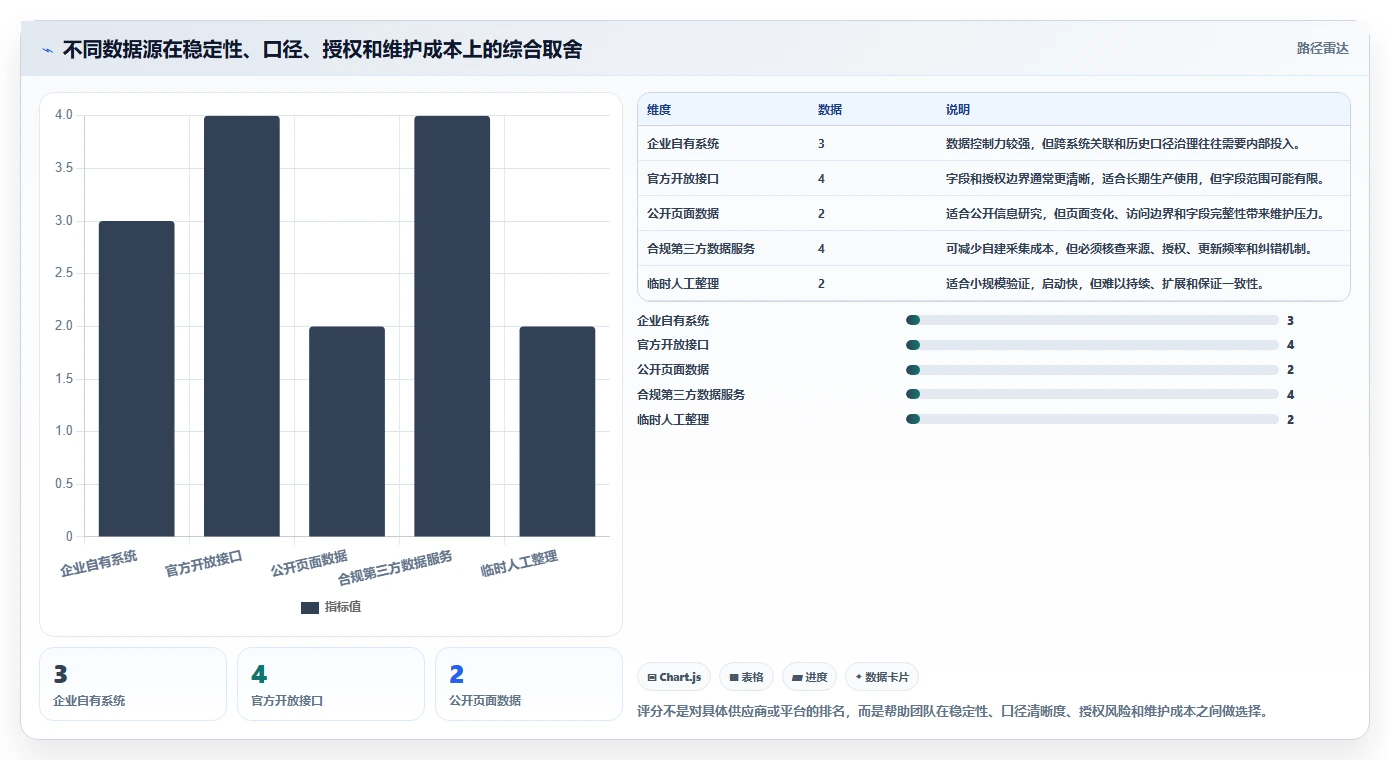Click the footer note starting 评分不是
1390x760 pixels.
tap(952, 712)
